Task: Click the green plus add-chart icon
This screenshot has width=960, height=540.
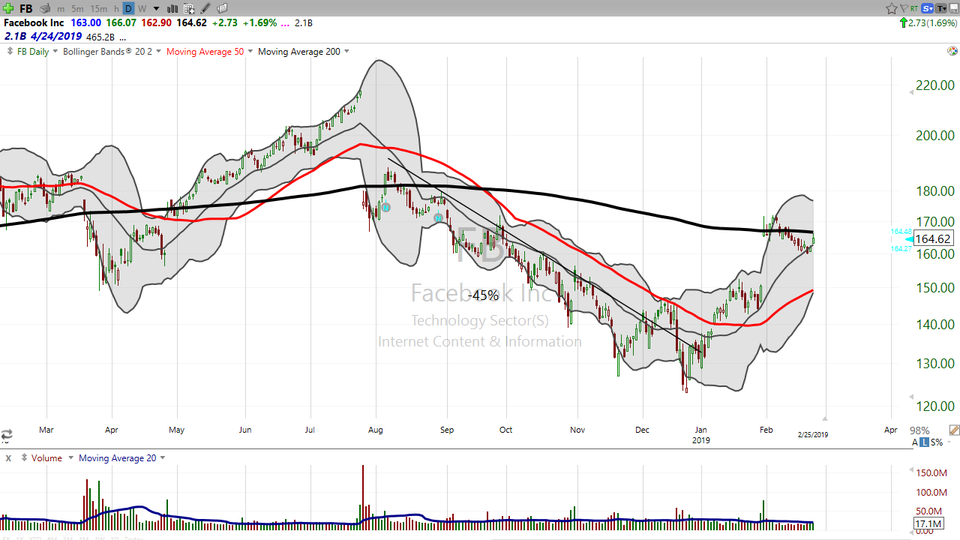Action: click(x=8, y=9)
